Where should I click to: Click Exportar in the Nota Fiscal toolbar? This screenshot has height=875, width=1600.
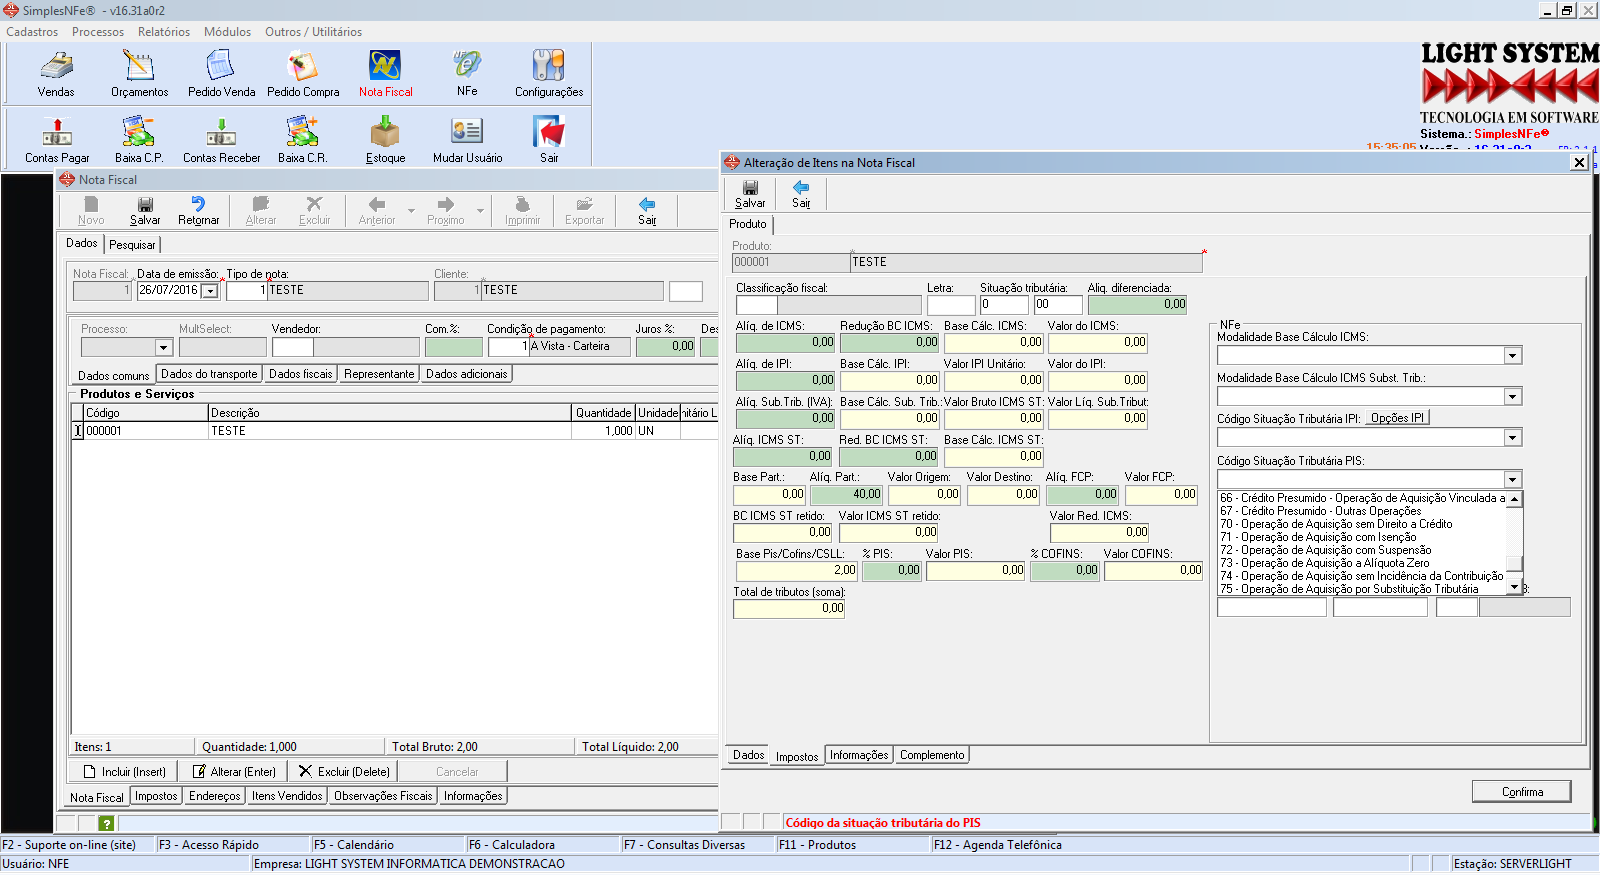click(584, 211)
